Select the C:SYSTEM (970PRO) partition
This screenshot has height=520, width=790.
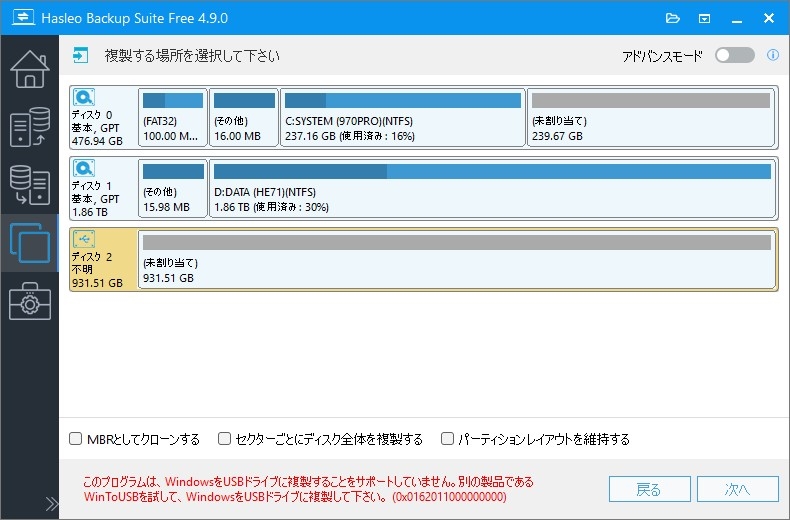pyautogui.click(x=403, y=117)
